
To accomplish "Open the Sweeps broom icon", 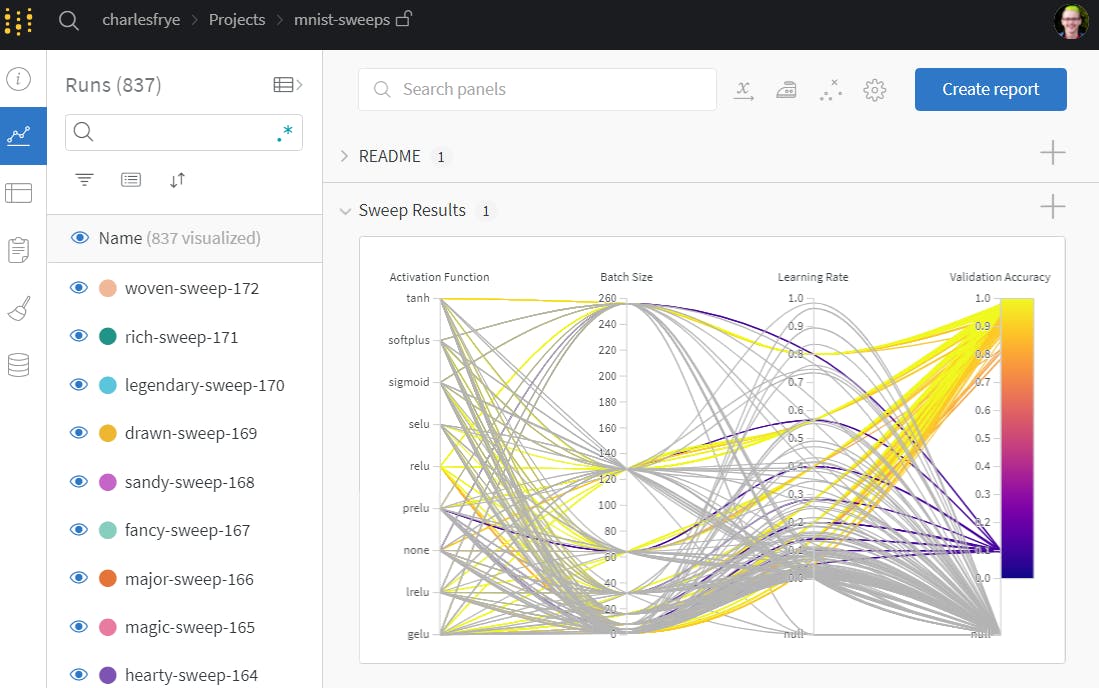I will pyautogui.click(x=19, y=308).
